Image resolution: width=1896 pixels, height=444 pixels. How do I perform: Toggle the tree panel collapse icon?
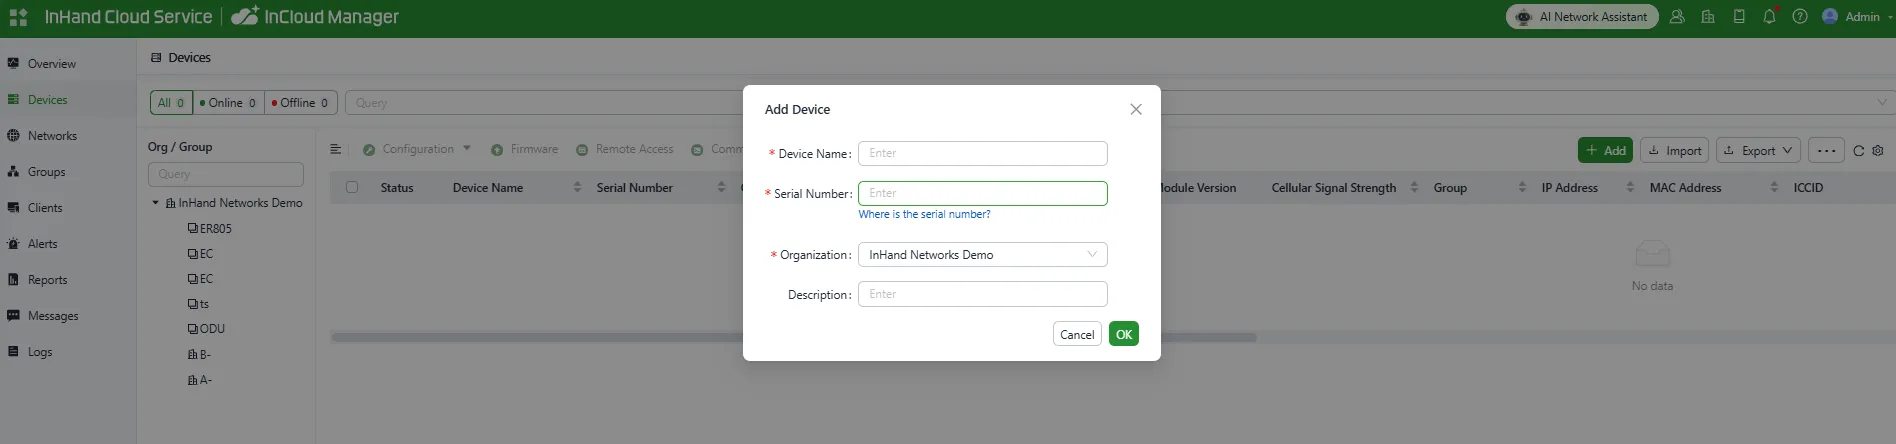pyautogui.click(x=336, y=149)
